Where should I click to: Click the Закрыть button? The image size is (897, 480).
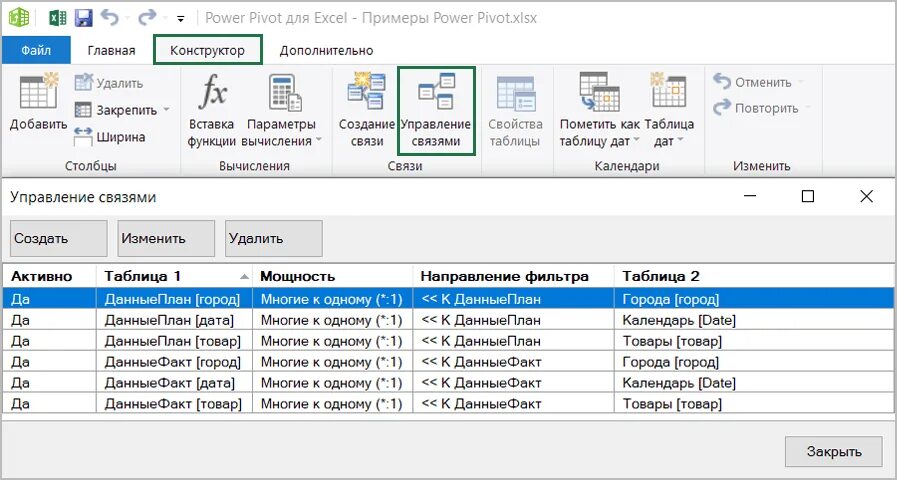834,451
